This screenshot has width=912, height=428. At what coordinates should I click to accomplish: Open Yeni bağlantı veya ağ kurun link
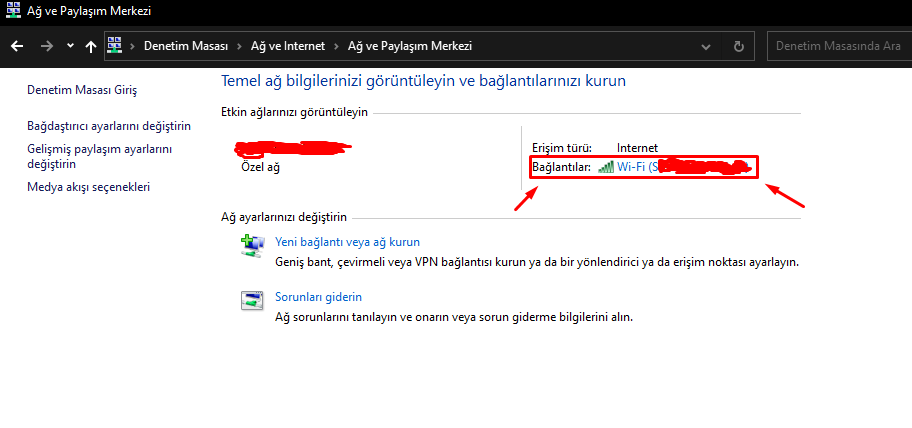(347, 242)
